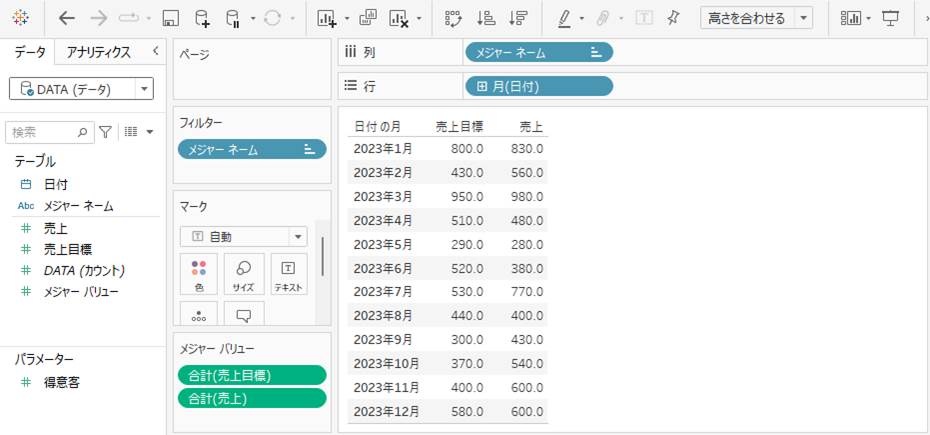Select the メジャー バリュー field
The image size is (930, 435).
point(81,292)
